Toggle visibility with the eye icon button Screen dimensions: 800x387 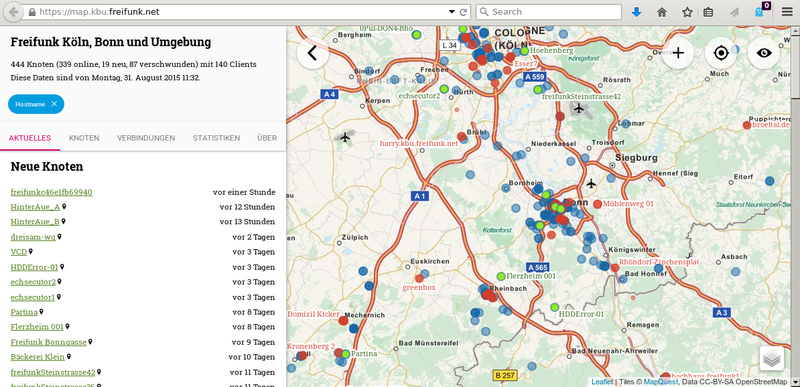tap(764, 53)
